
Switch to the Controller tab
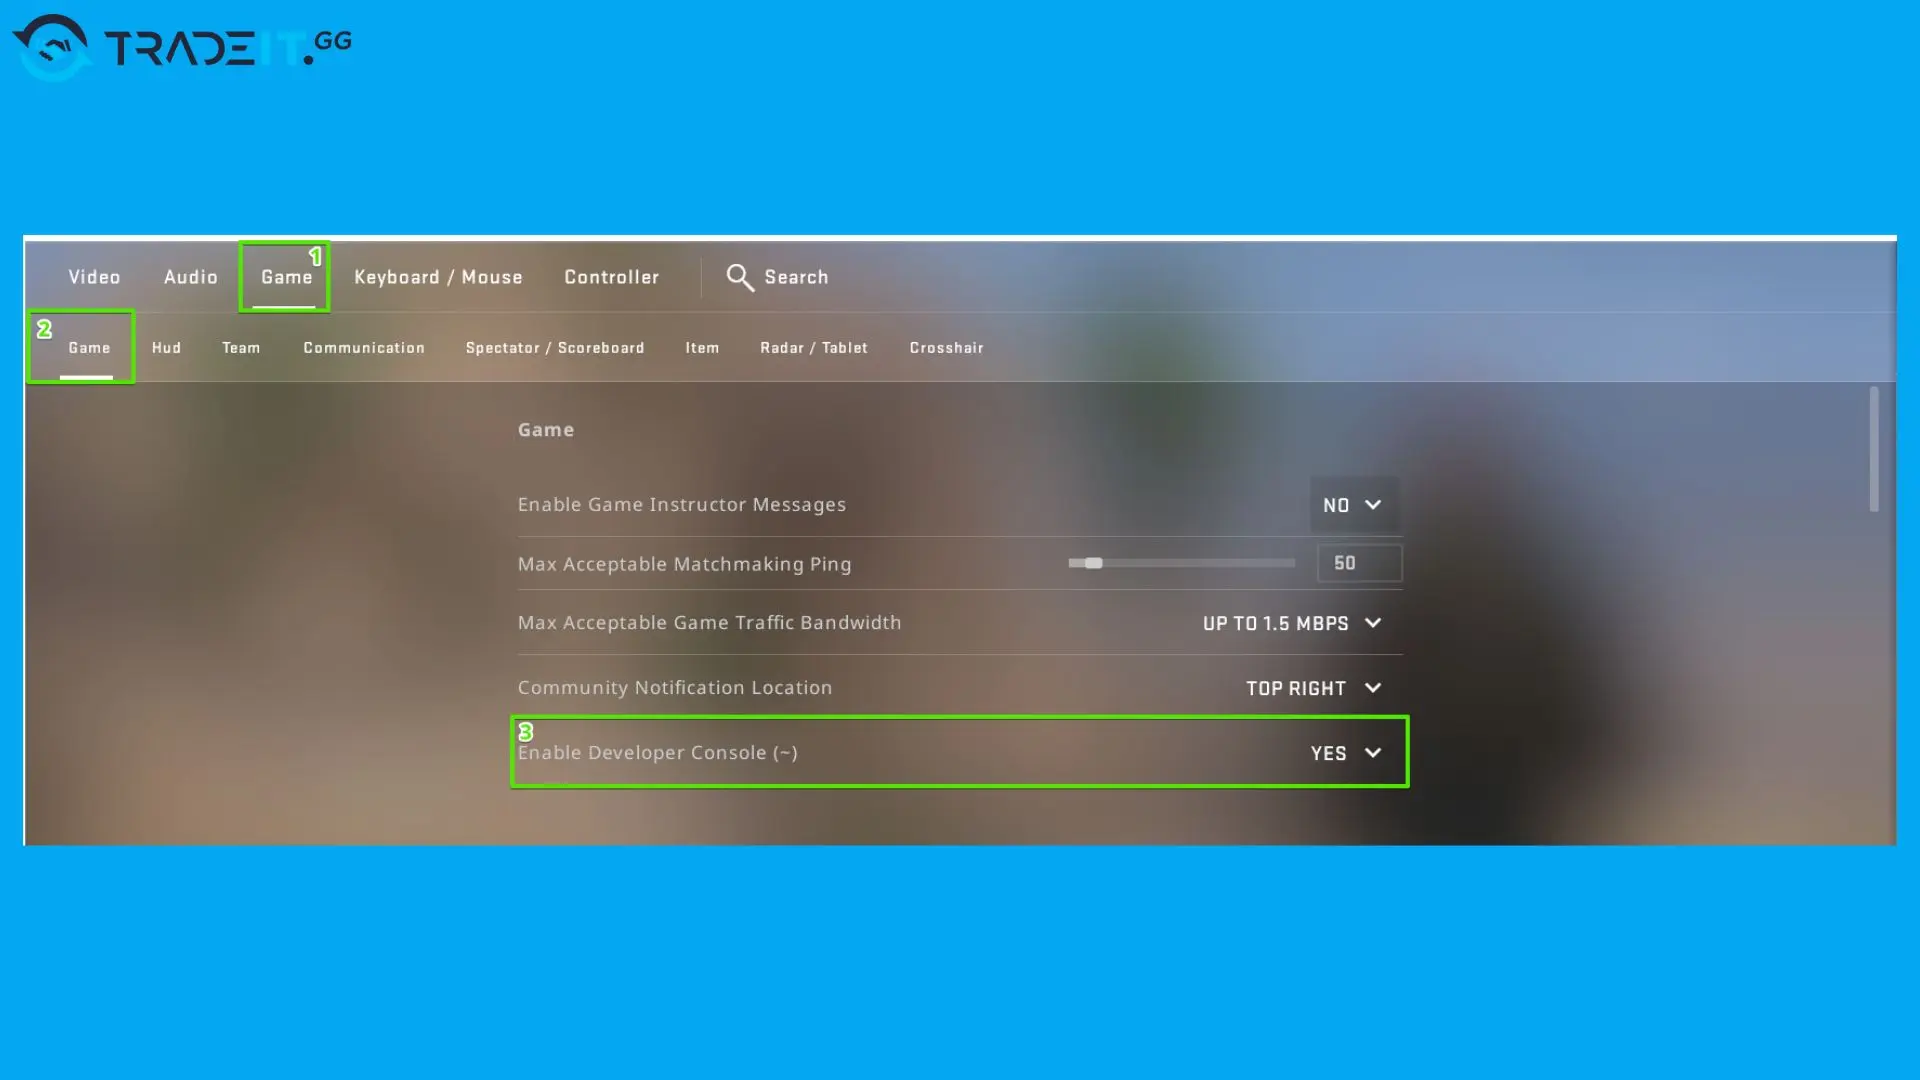click(x=612, y=277)
